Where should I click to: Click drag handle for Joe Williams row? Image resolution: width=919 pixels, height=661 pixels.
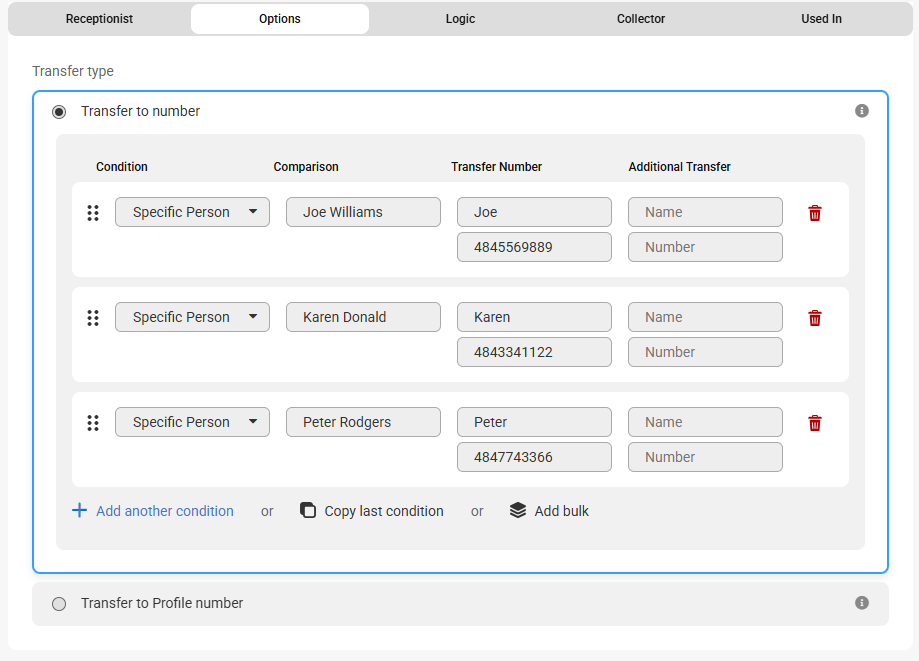93,213
